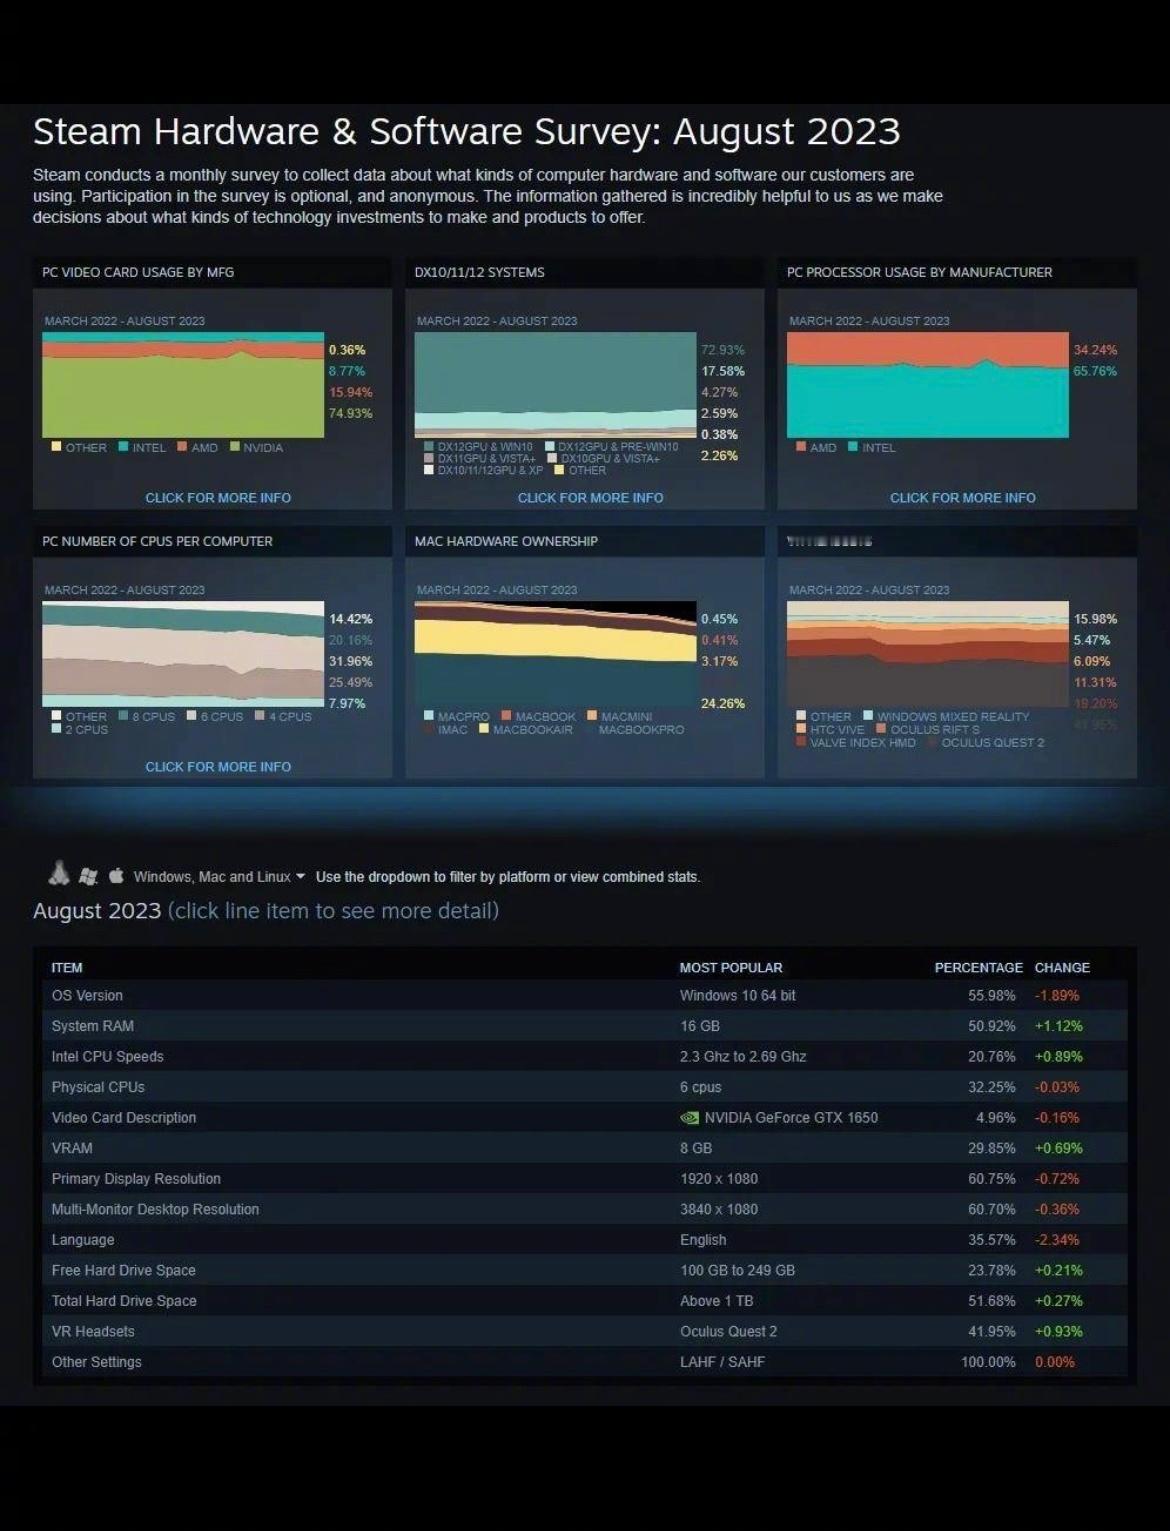Select the Physical CPUs row
The width and height of the screenshot is (1170, 1531).
(x=585, y=1087)
